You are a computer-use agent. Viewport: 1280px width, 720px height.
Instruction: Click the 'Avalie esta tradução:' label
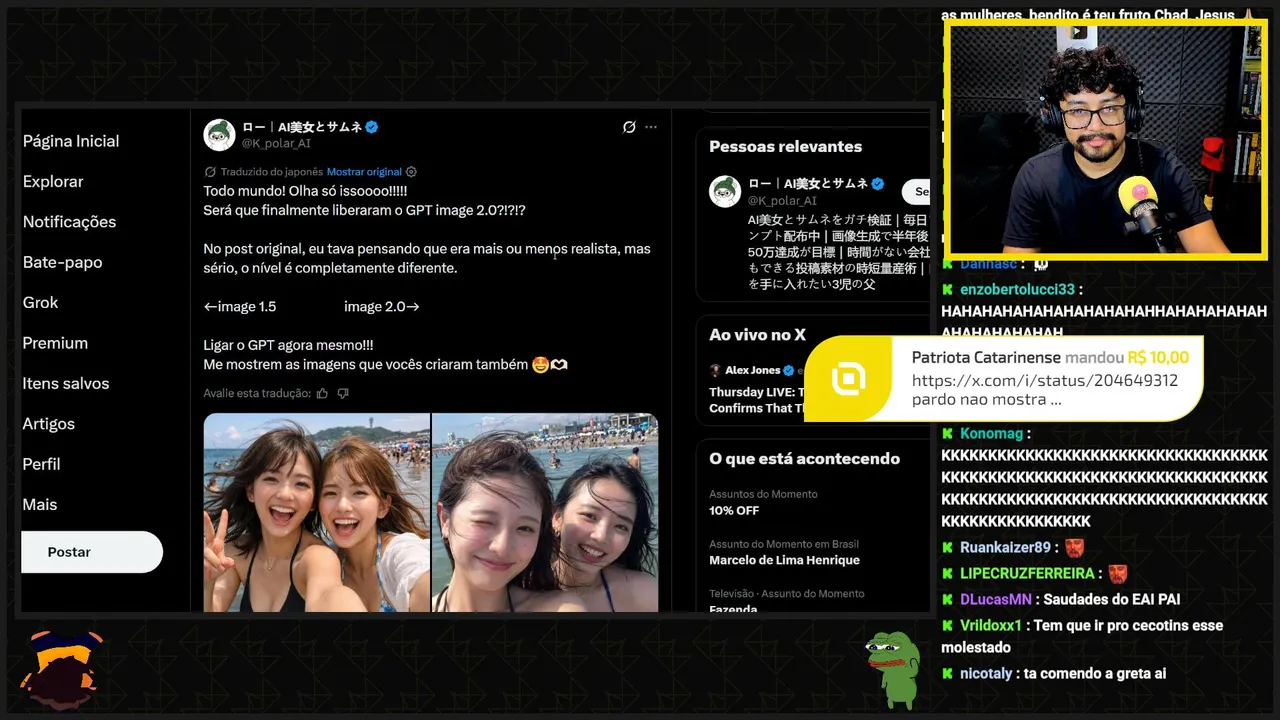click(x=257, y=393)
